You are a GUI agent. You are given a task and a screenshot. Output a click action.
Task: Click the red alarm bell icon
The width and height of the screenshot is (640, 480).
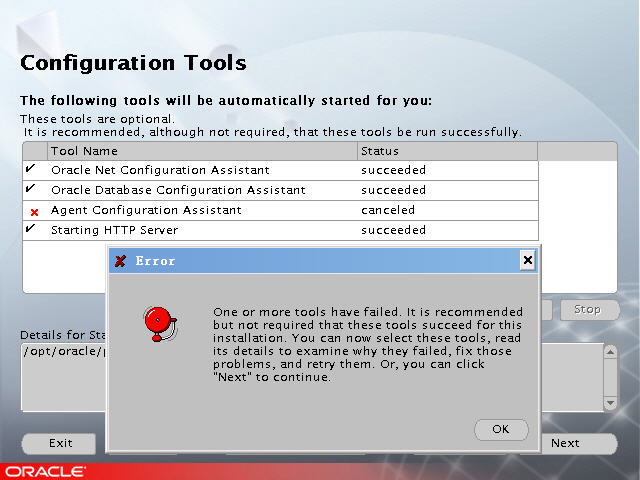(x=160, y=324)
